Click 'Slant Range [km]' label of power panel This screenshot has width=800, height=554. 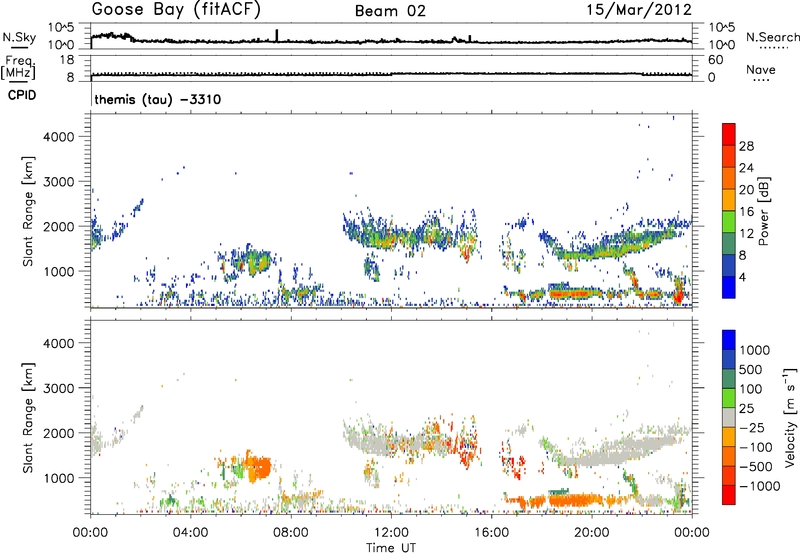[28, 211]
